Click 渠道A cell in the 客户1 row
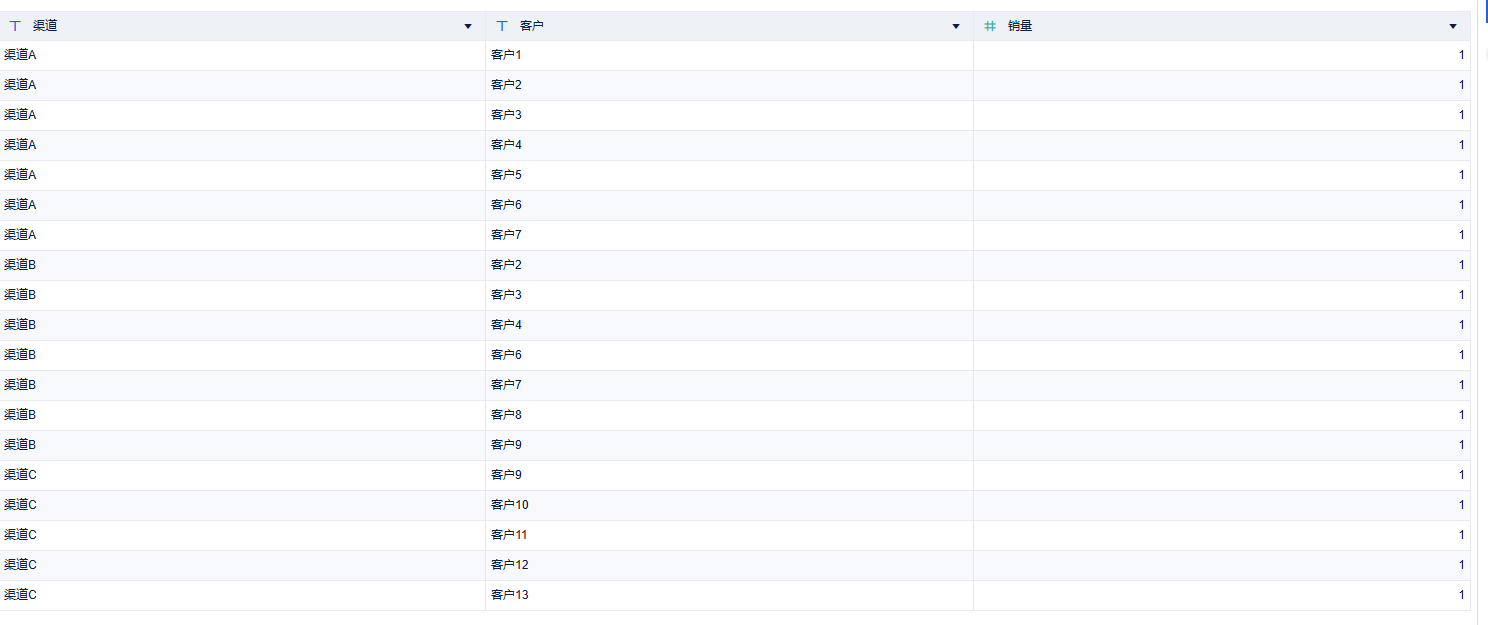This screenshot has height=625, width=1488. 242,55
